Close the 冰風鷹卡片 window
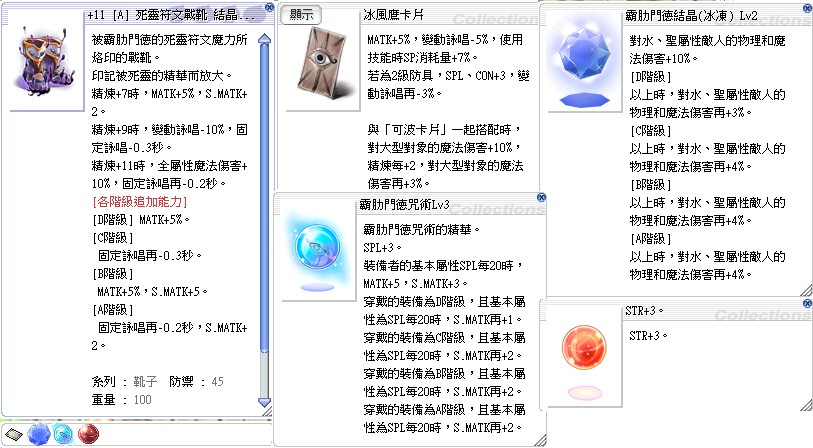 tap(541, 6)
